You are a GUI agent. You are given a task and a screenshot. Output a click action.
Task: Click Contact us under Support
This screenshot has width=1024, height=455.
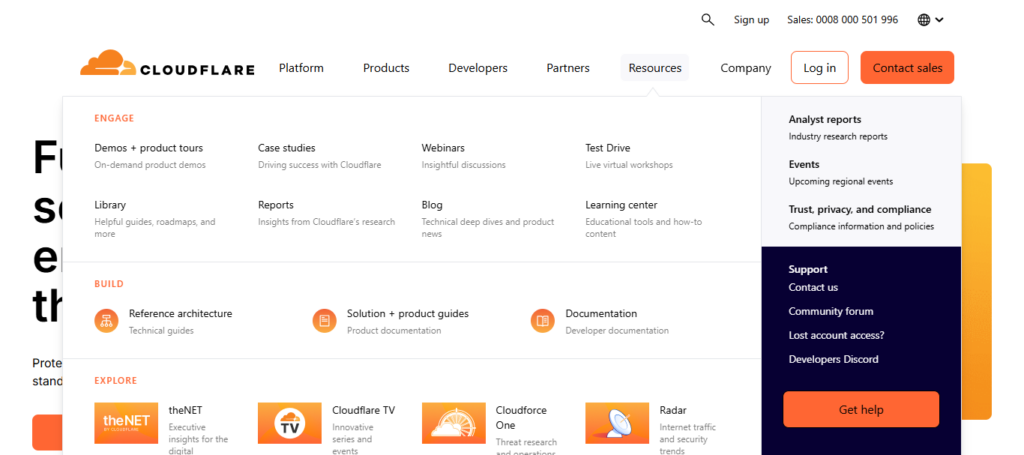(813, 287)
